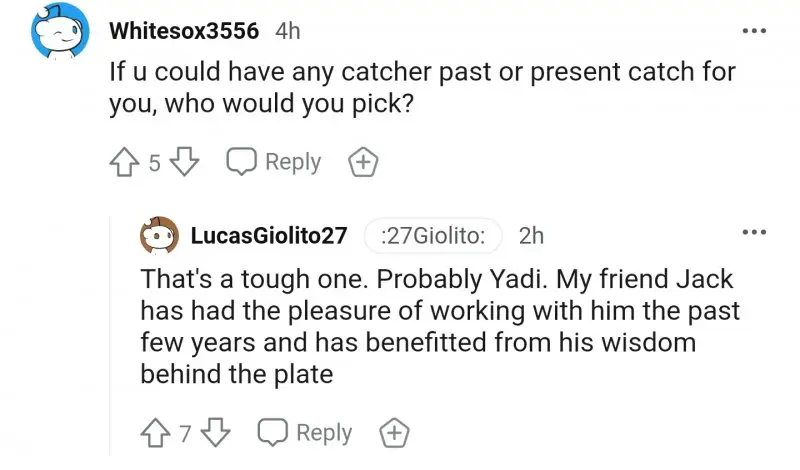Open the LucasGiolito27 username link
Image resolution: width=800 pixels, height=470 pixels.
[268, 236]
